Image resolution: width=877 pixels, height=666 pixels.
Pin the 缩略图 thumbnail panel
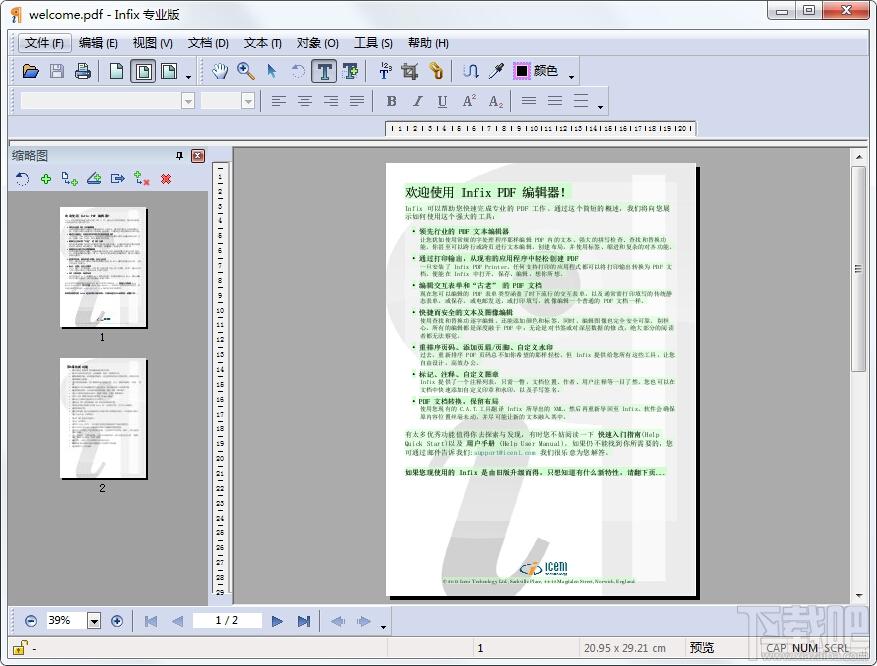click(179, 155)
